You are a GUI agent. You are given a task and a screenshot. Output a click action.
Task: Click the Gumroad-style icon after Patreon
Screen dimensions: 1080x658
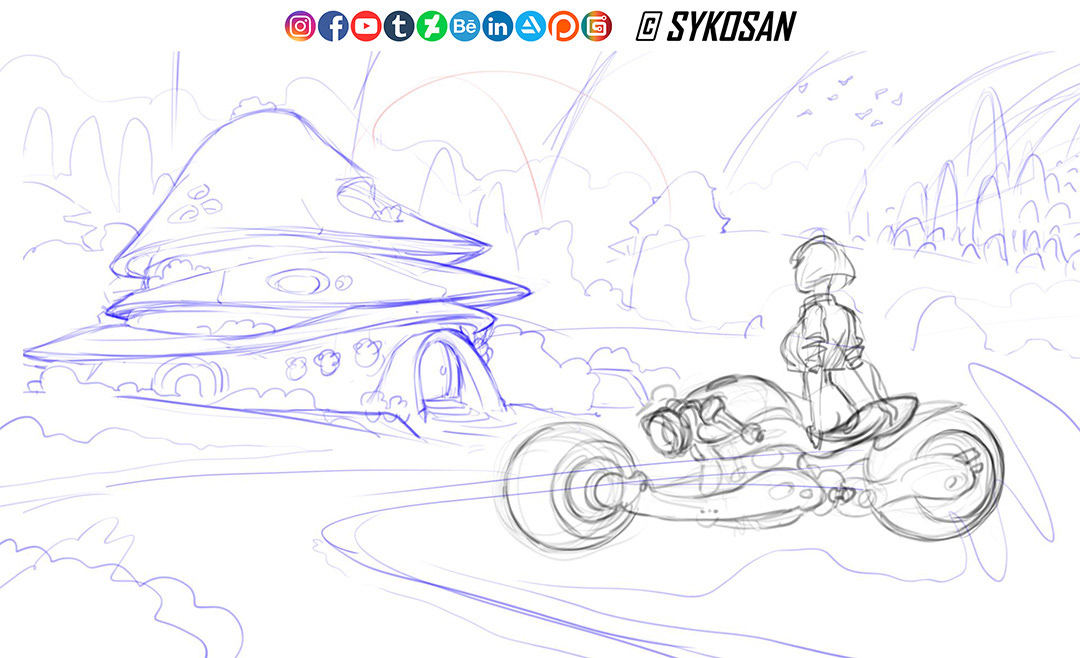pos(596,26)
